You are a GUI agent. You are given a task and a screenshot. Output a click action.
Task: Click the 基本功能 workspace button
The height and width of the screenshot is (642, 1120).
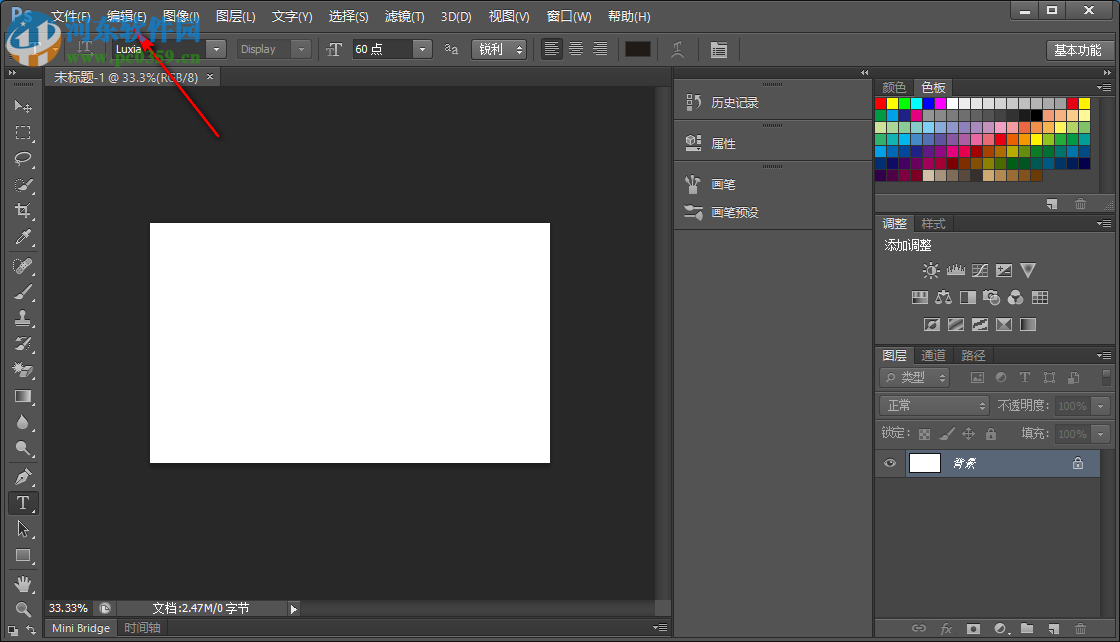pyautogui.click(x=1080, y=48)
